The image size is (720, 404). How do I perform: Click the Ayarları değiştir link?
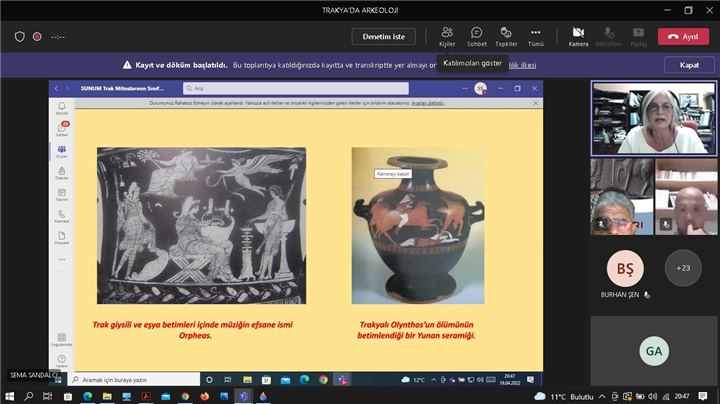428,103
